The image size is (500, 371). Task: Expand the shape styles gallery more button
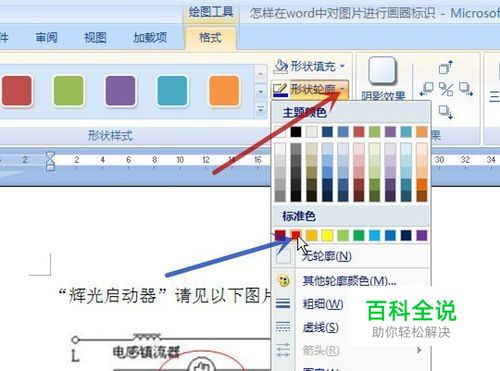261,109
